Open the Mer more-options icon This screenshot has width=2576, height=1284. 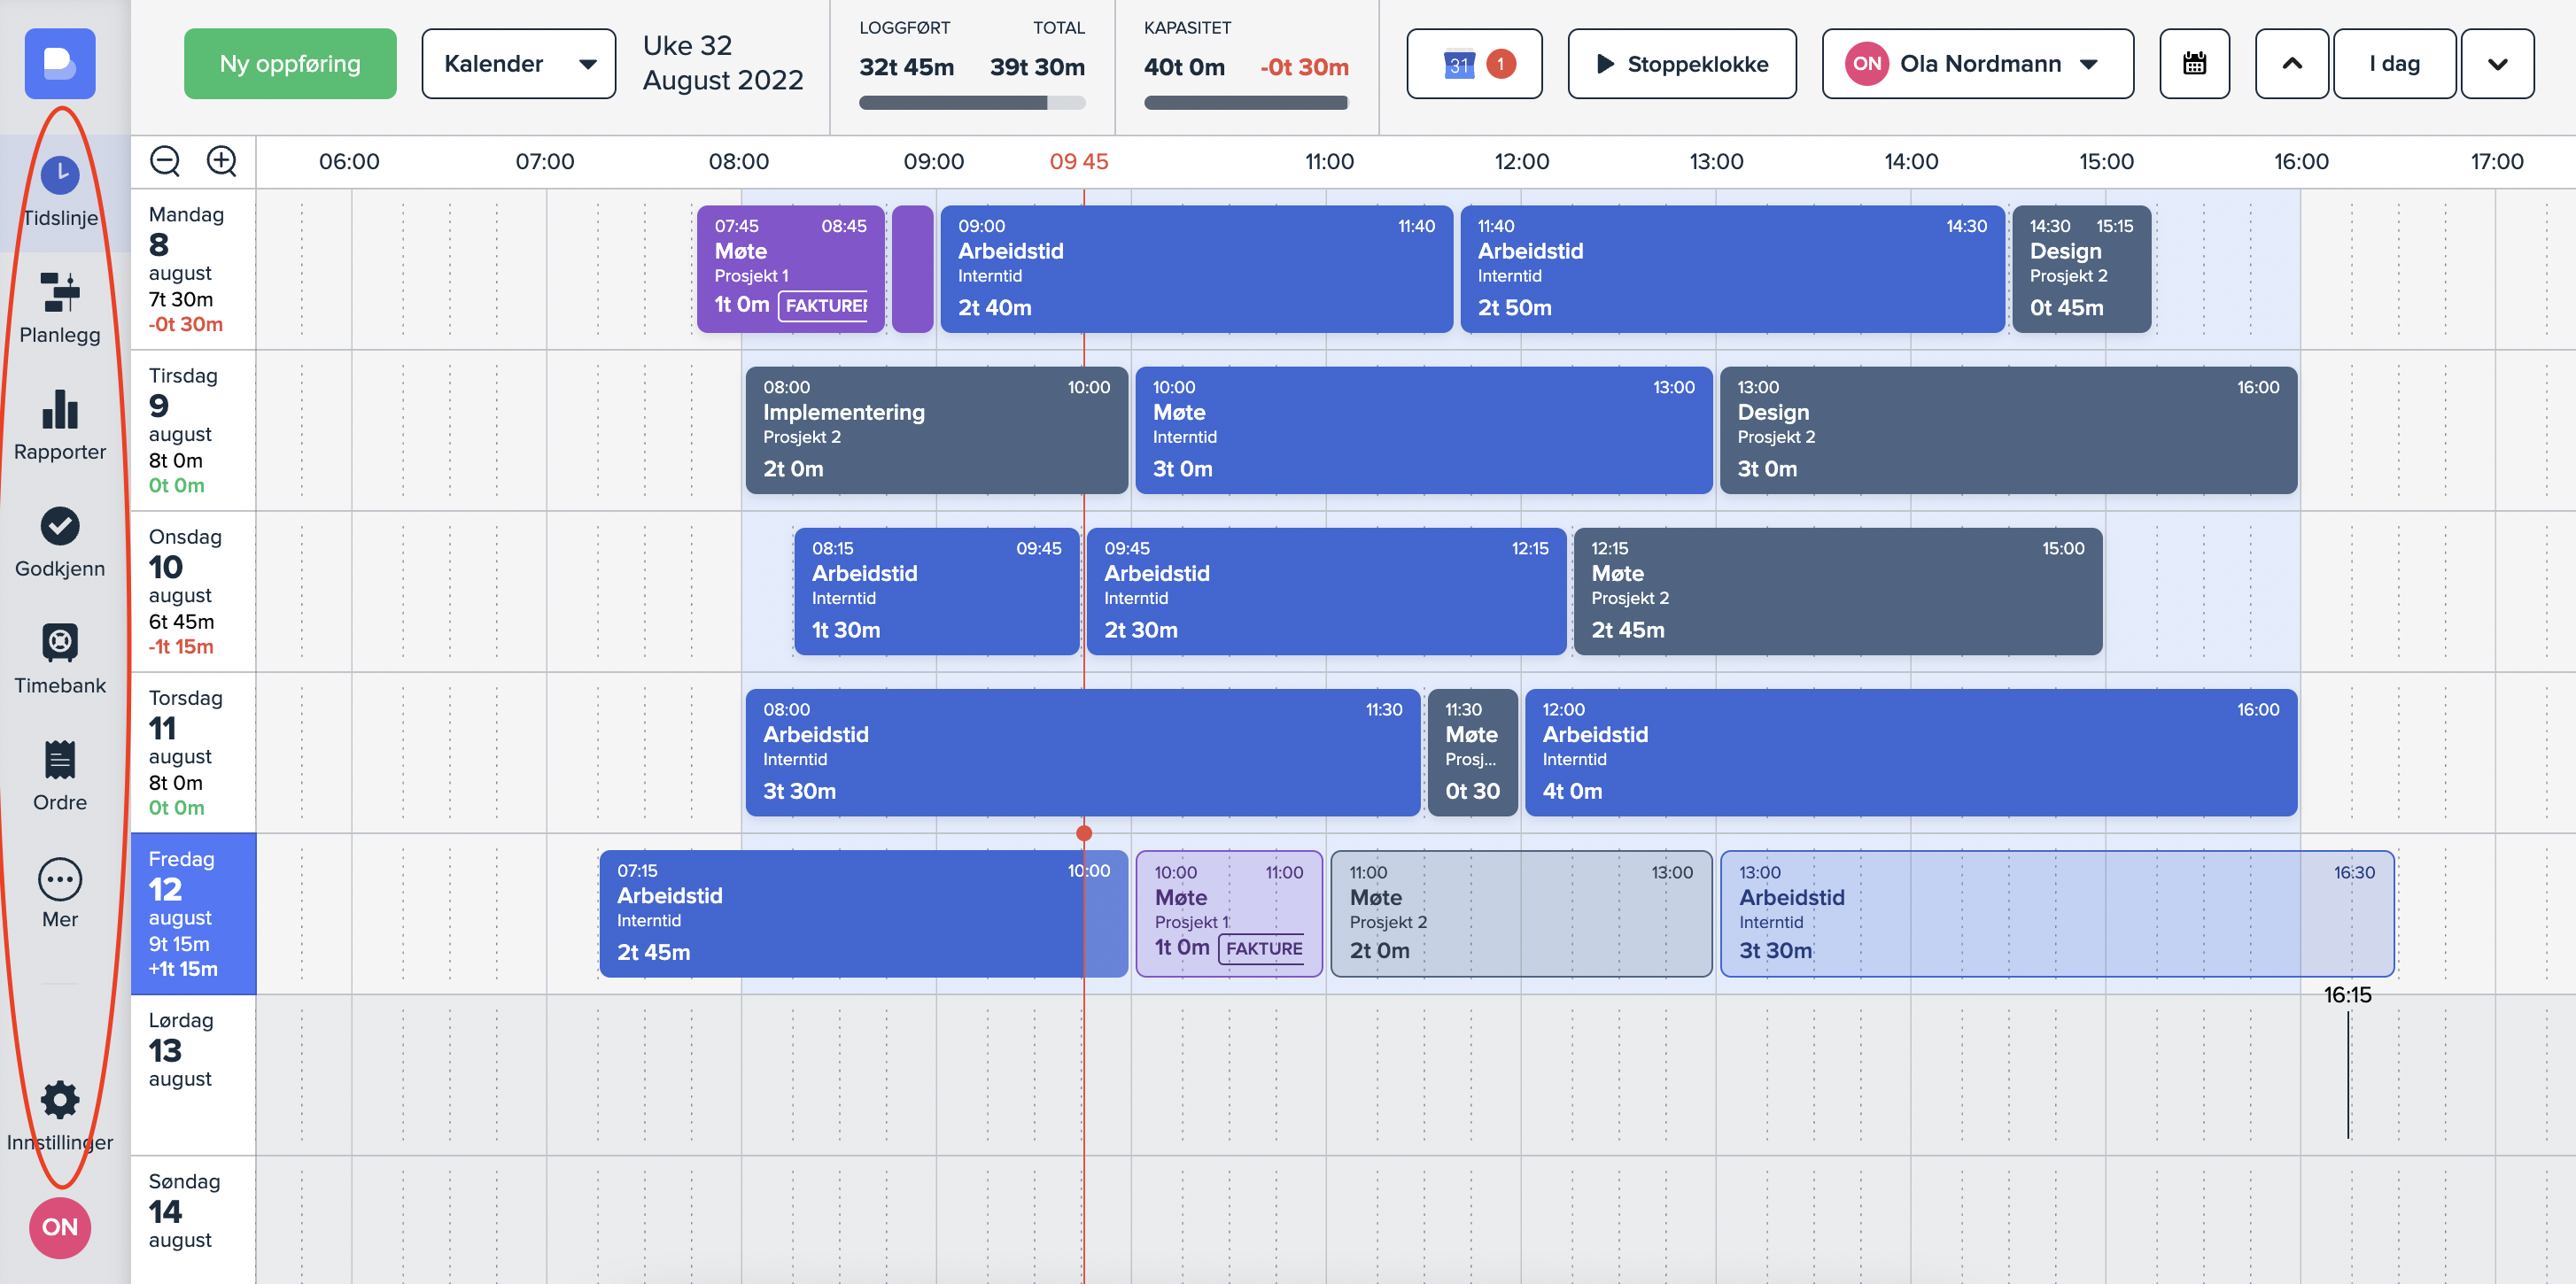click(x=60, y=880)
